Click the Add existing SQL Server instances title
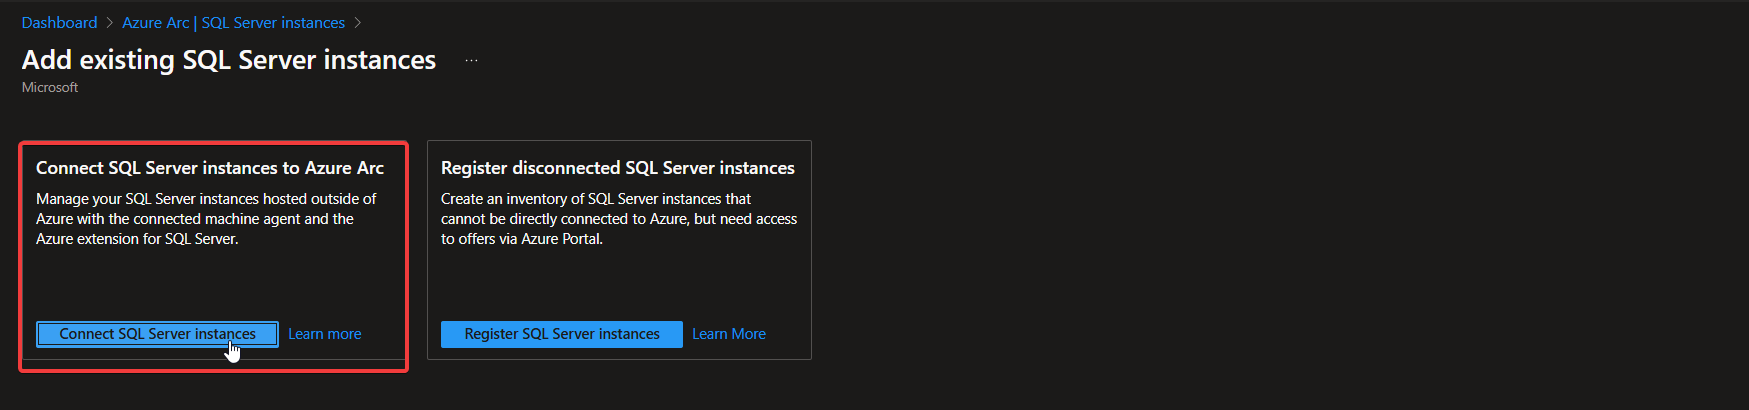Screen dimensions: 1749x410 (x=229, y=60)
